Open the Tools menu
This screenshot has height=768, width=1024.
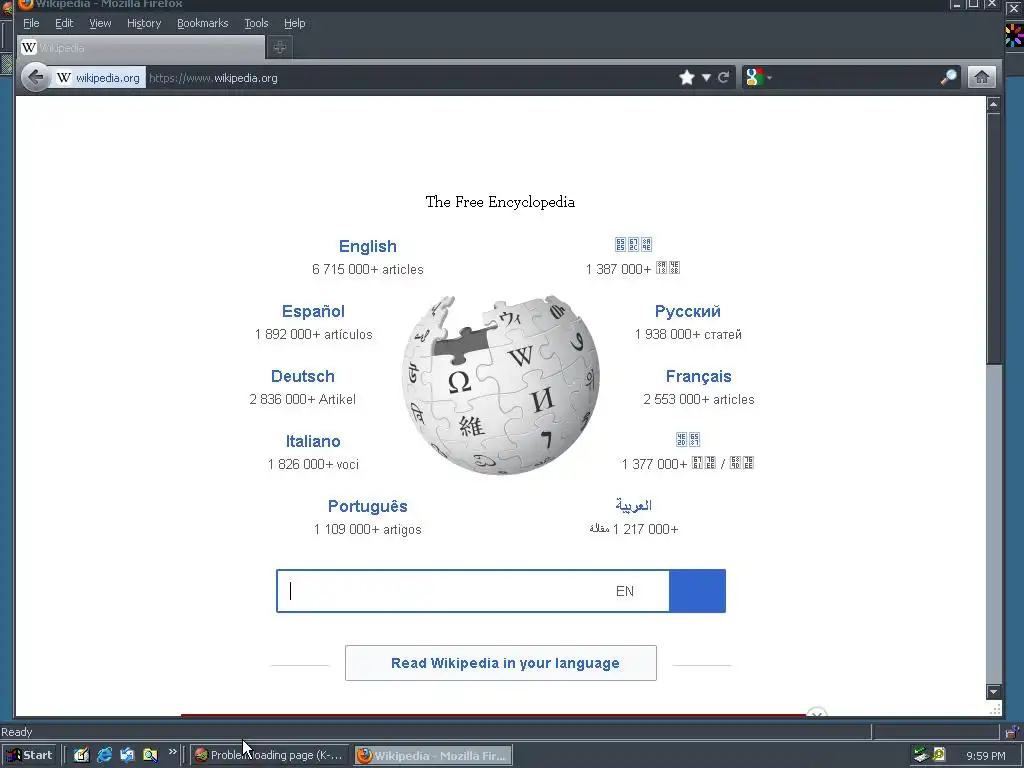tap(256, 24)
